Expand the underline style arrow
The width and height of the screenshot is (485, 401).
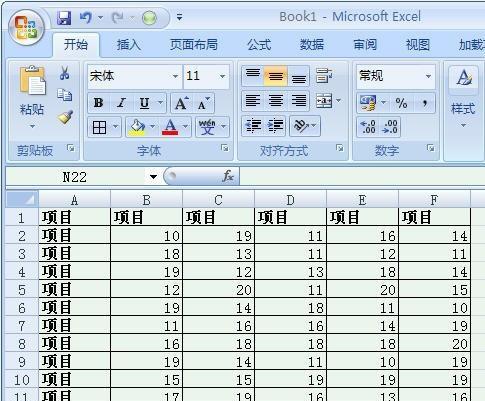pos(160,102)
